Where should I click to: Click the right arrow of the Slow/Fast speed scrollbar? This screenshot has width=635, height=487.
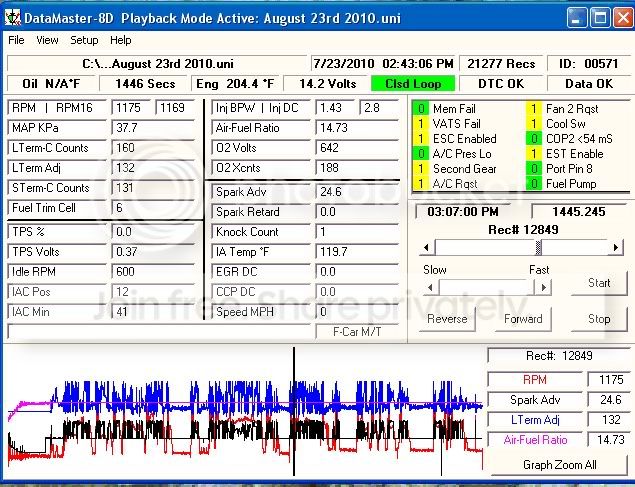[544, 287]
